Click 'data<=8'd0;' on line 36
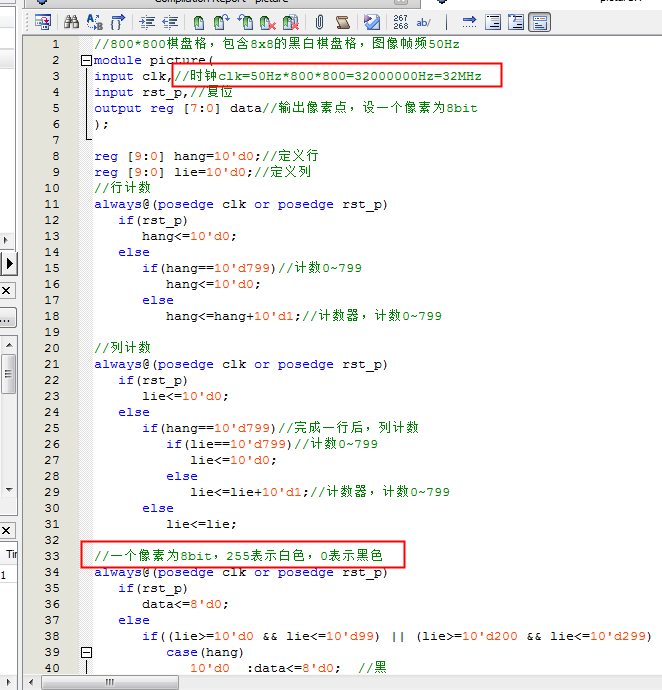The width and height of the screenshot is (662, 690). click(x=186, y=604)
